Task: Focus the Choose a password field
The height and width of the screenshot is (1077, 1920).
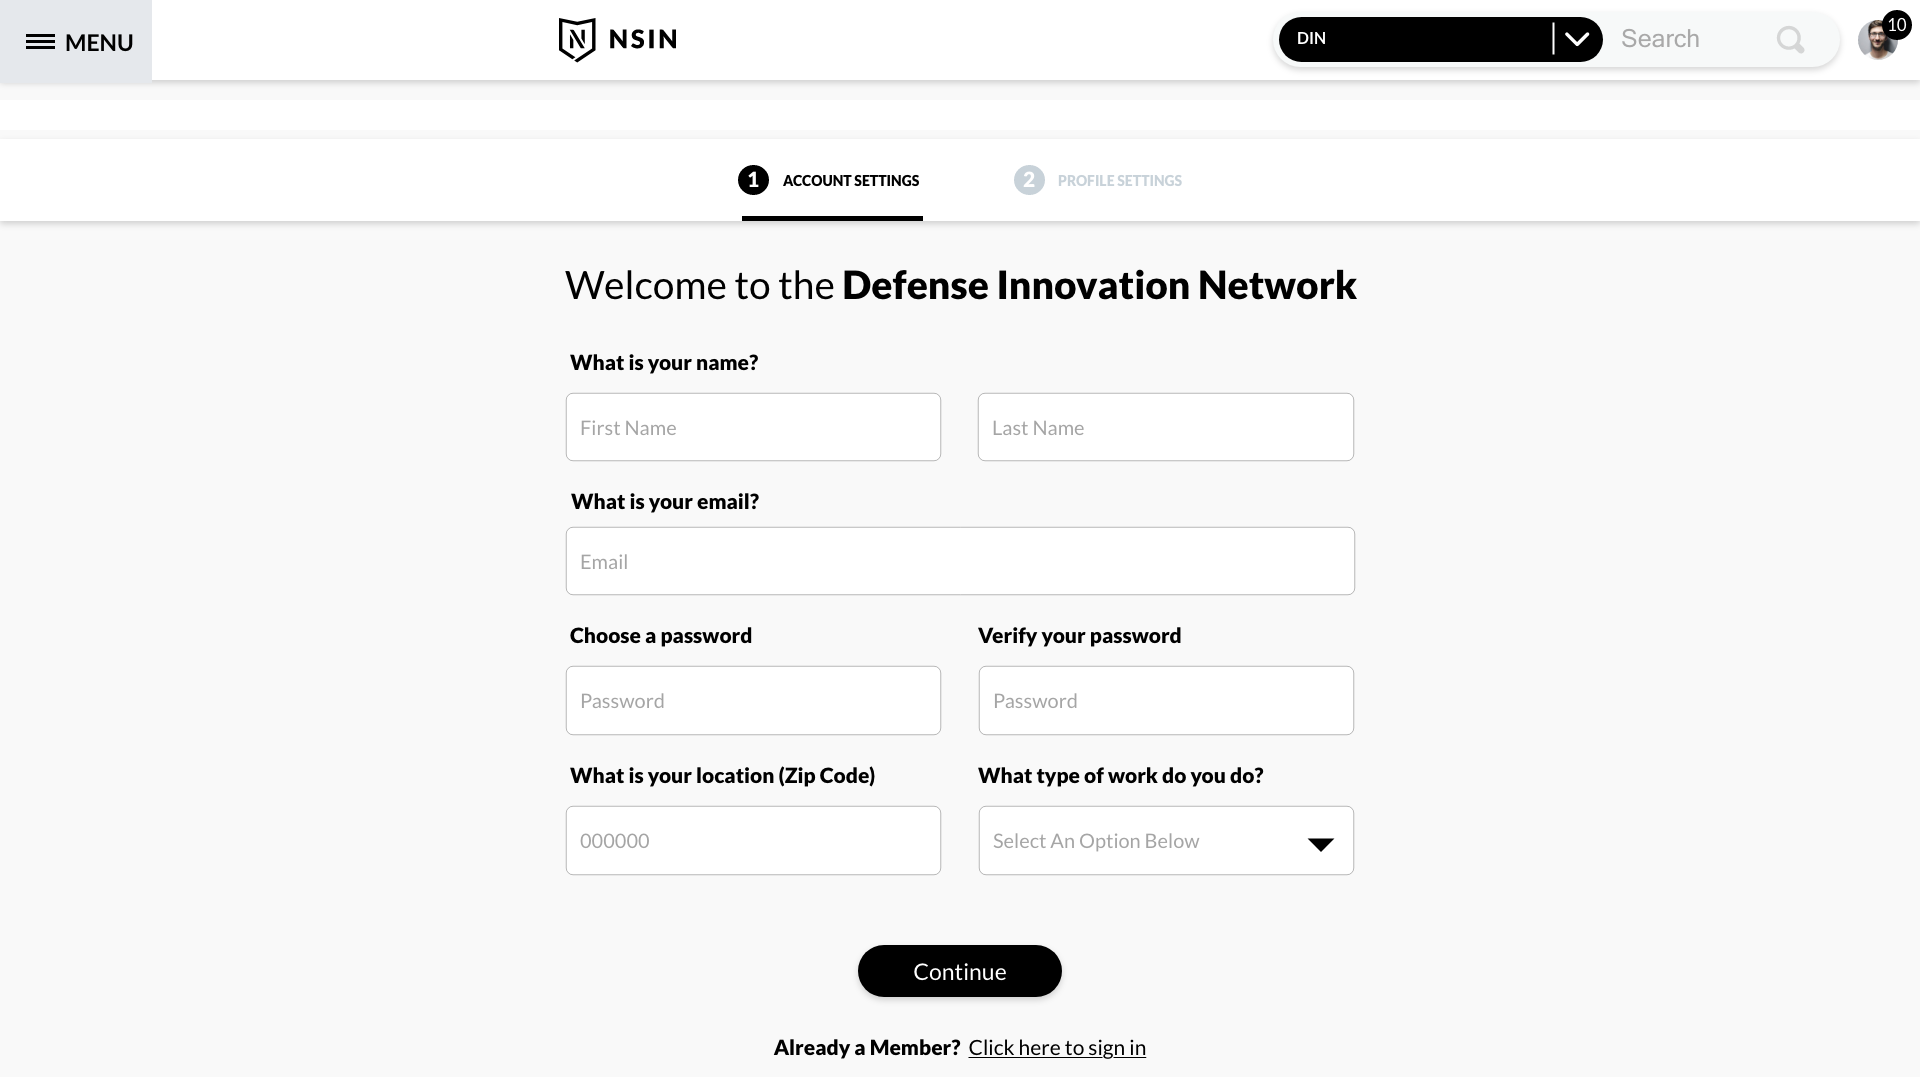Action: pyautogui.click(x=753, y=701)
